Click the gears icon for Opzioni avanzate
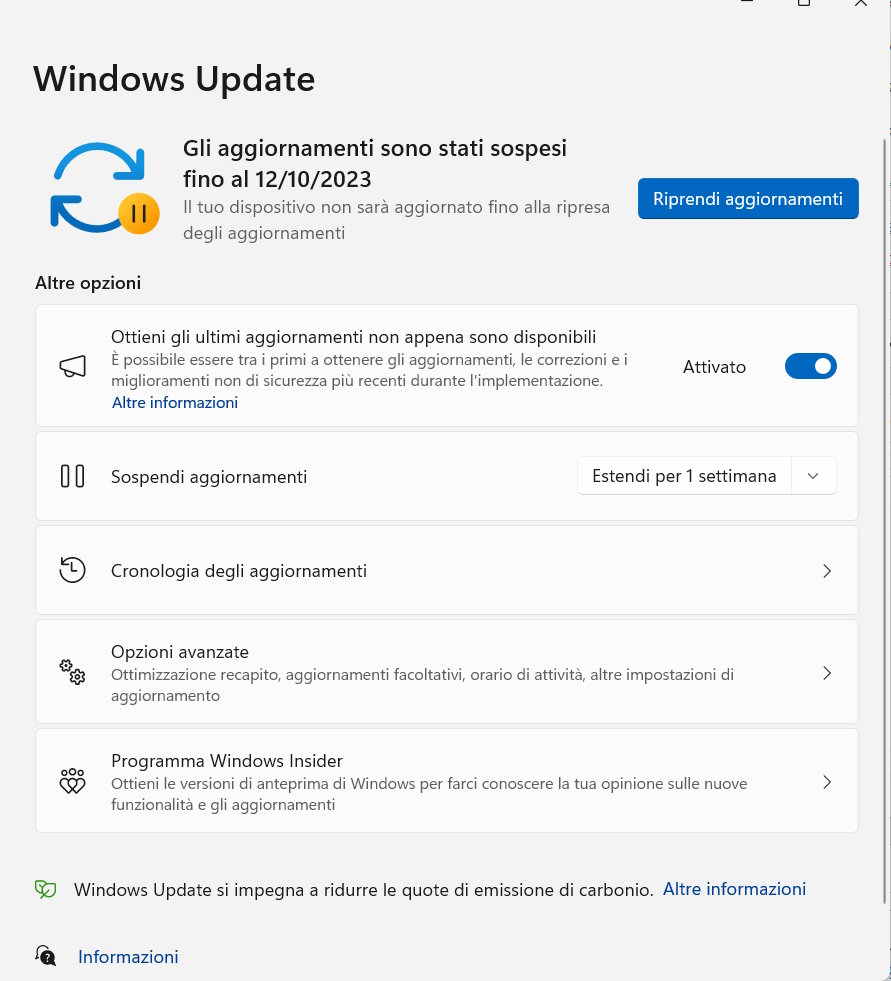 click(x=73, y=673)
